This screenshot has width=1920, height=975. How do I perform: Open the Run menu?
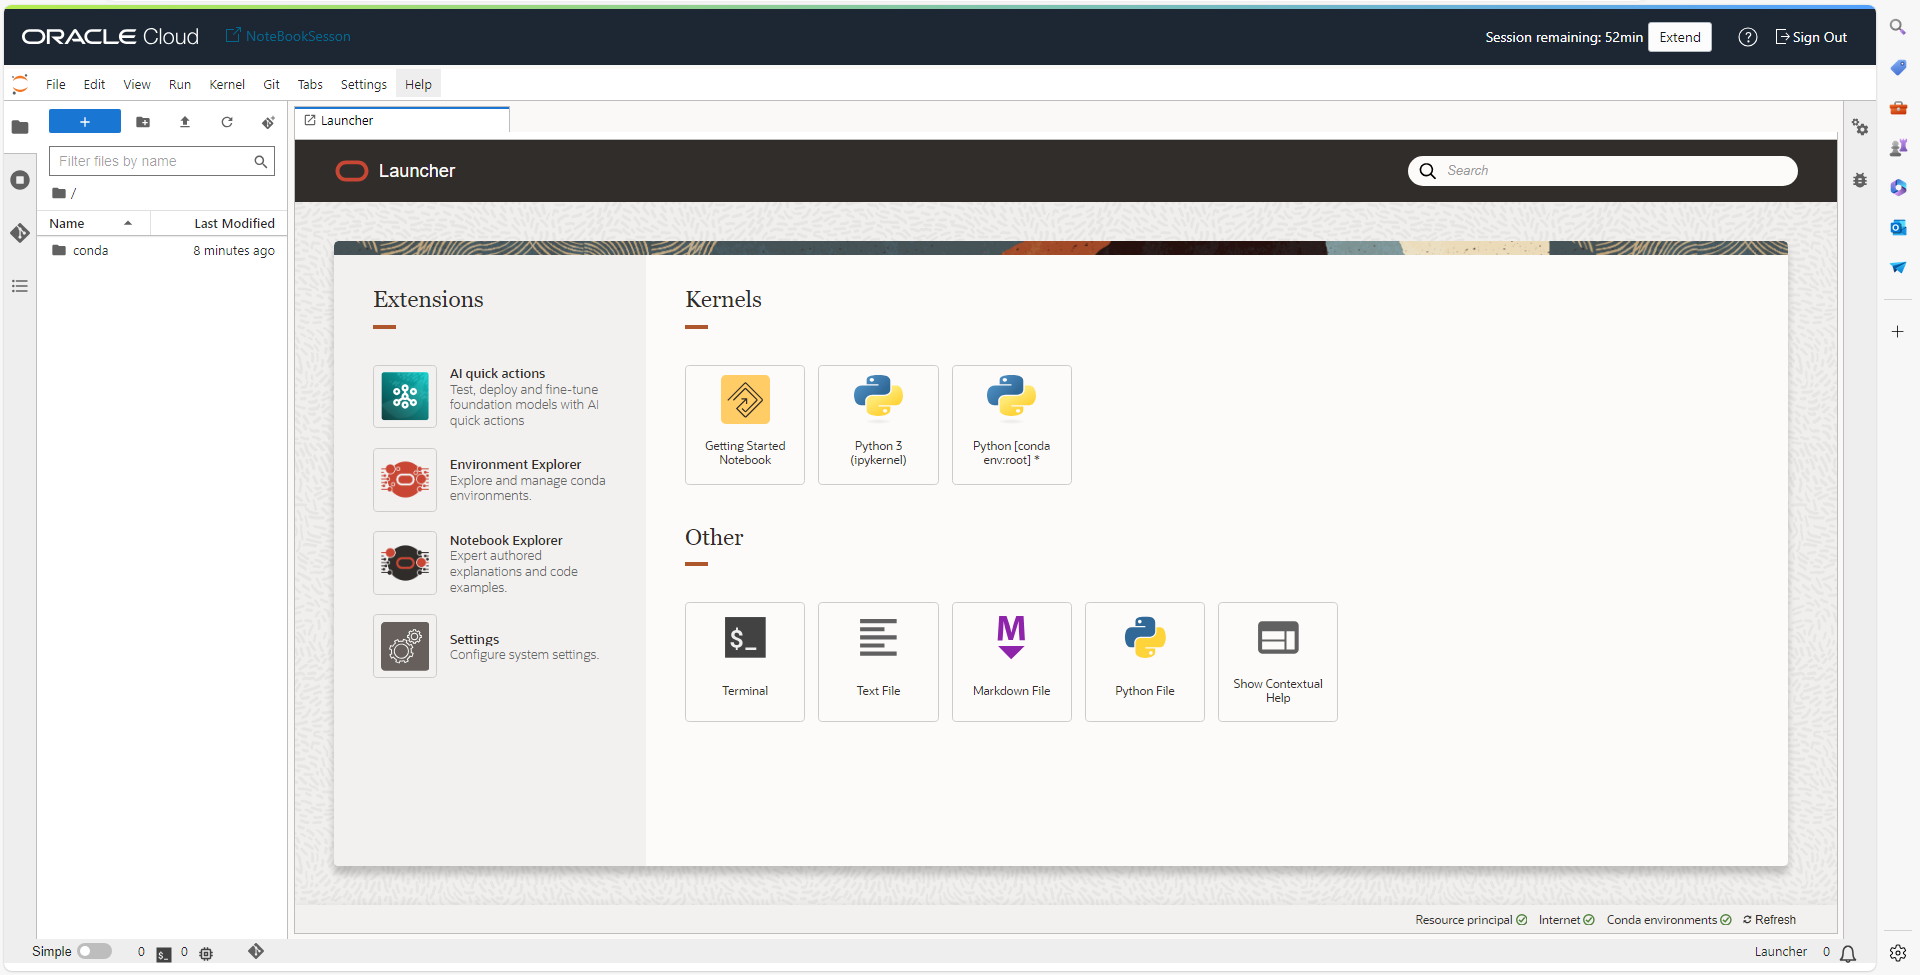tap(180, 84)
